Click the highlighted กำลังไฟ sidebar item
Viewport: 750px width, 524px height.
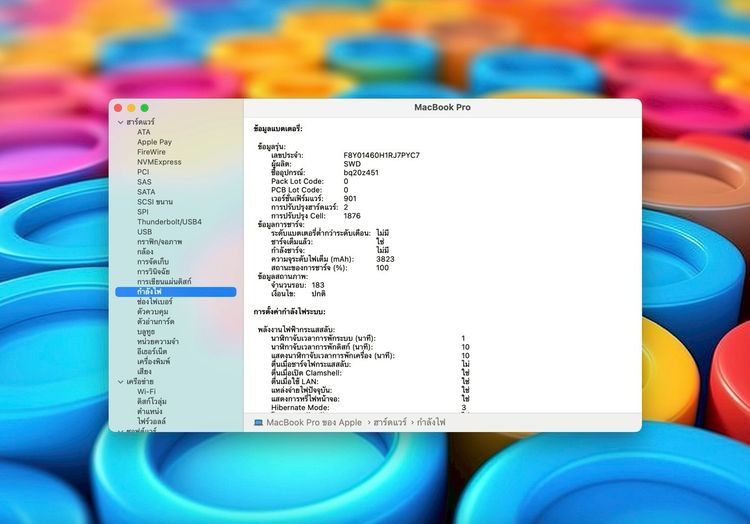pyautogui.click(x=151, y=292)
